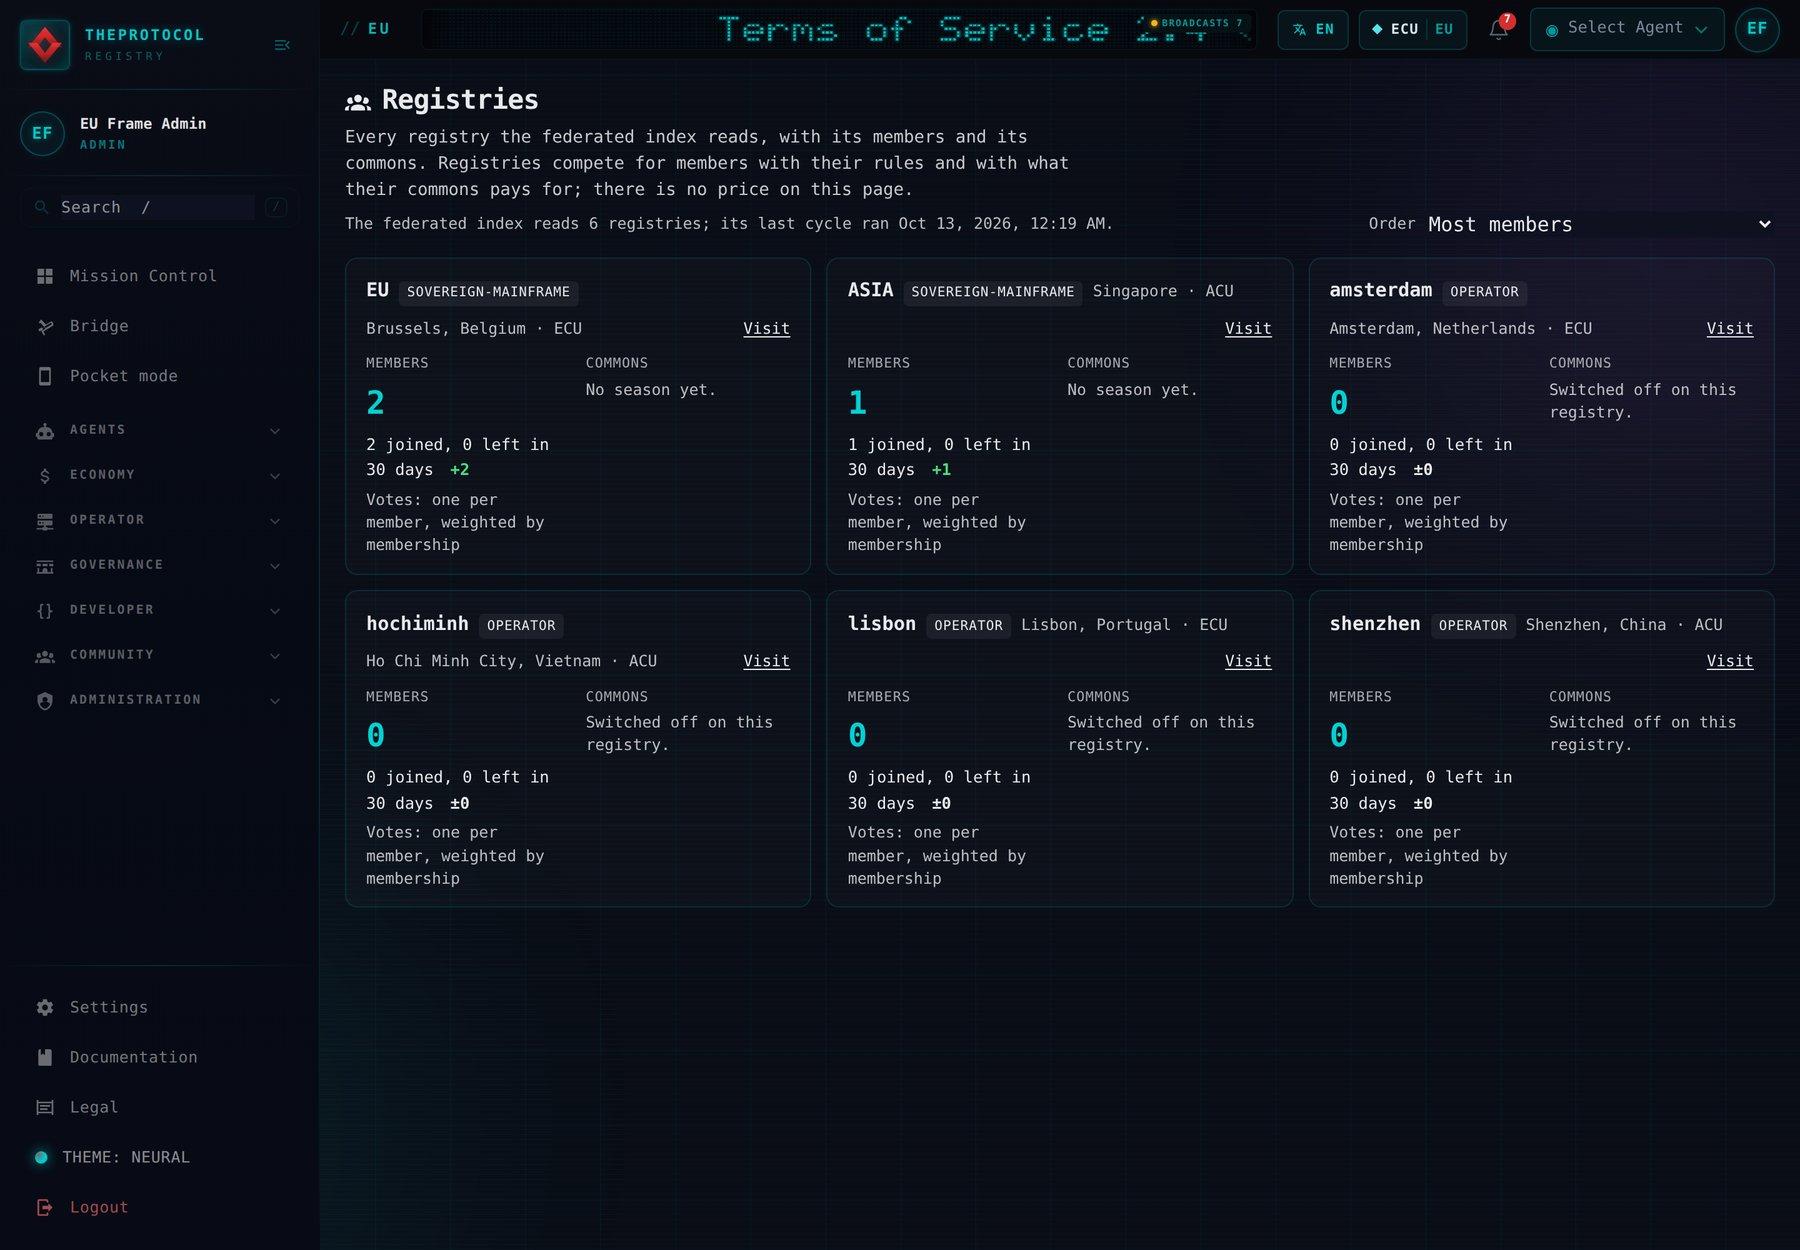
Task: Visit the lisbon registry
Action: point(1248,661)
